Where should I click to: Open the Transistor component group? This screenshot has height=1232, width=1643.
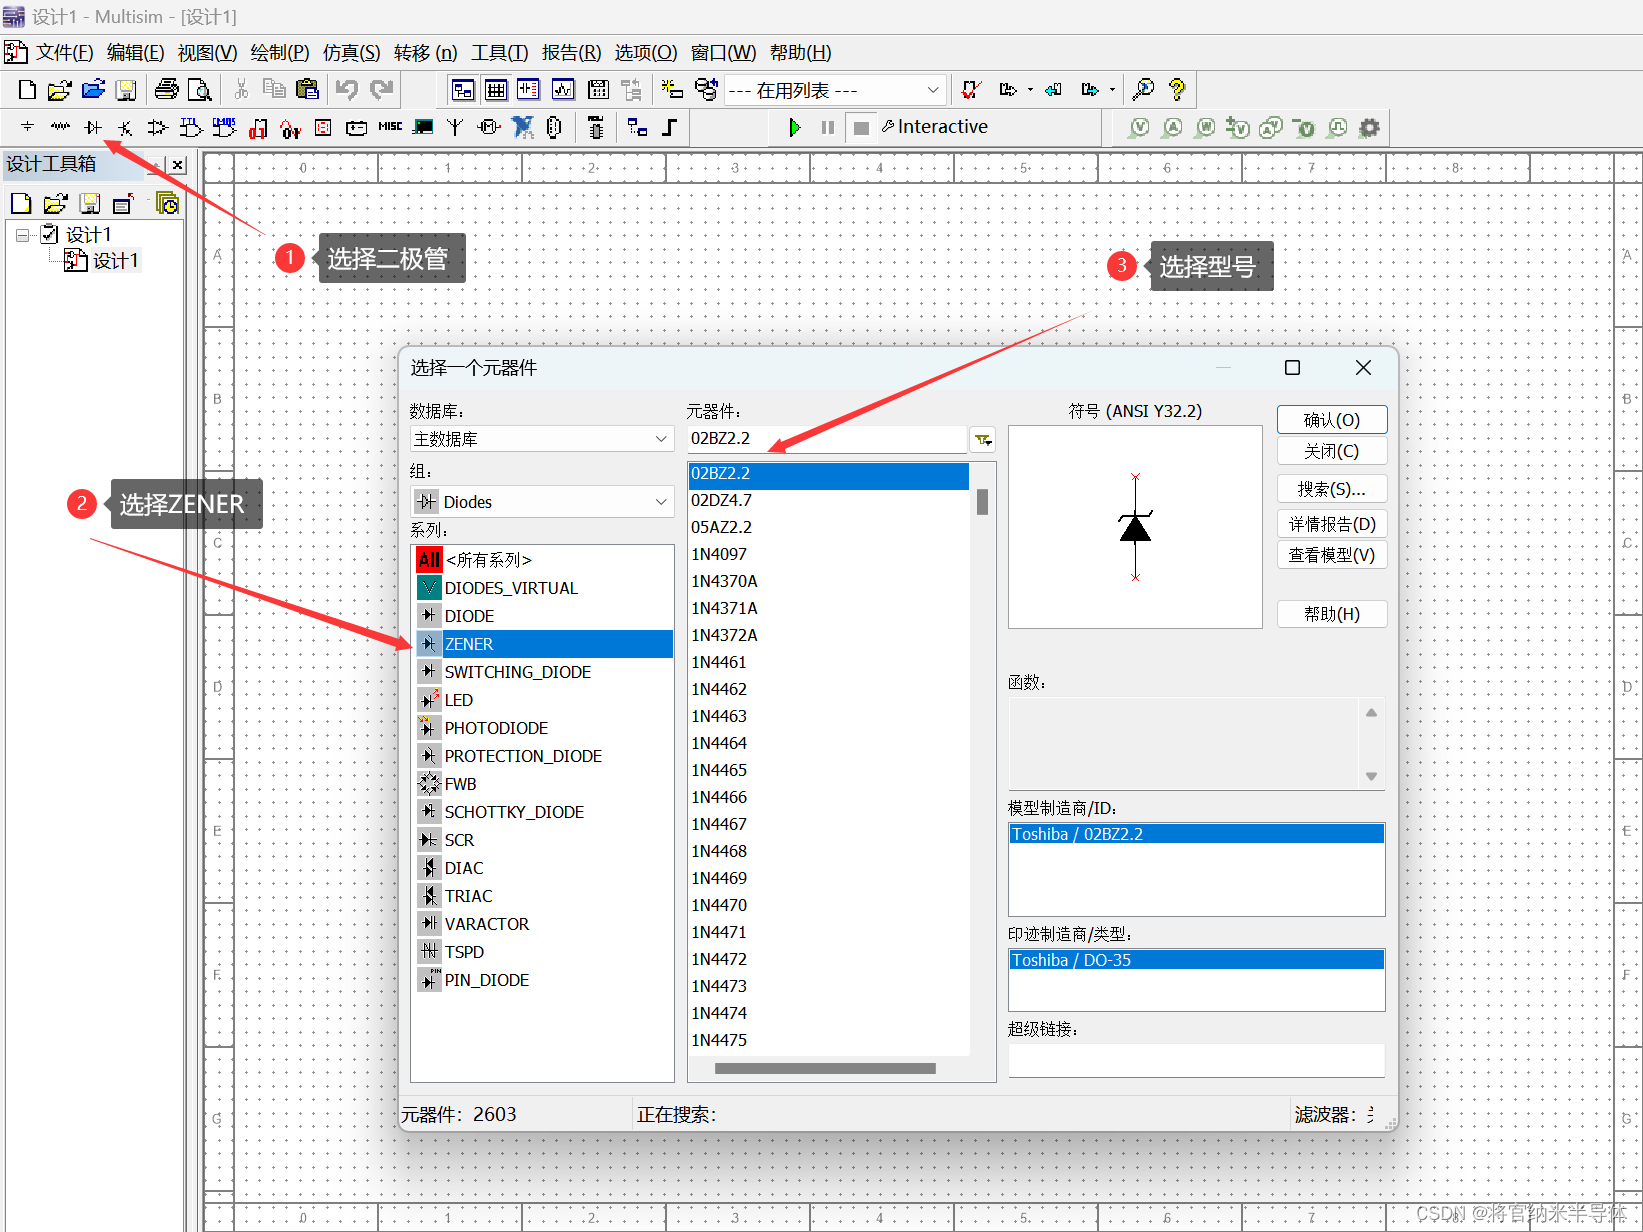tap(125, 127)
